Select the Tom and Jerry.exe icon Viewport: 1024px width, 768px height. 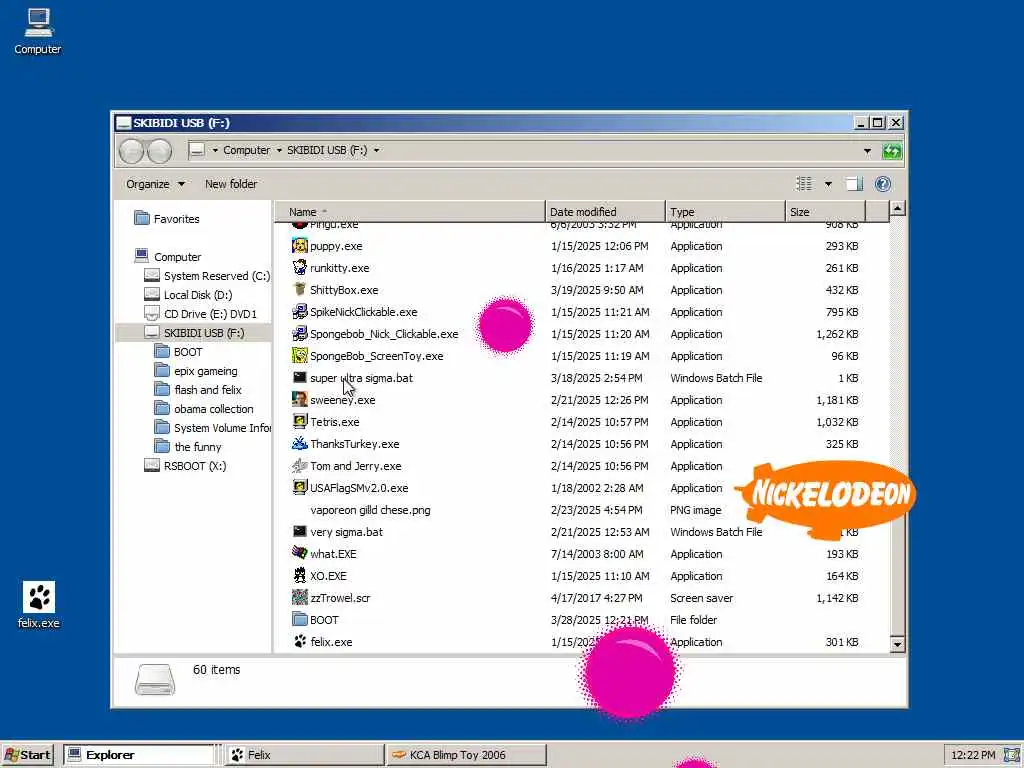(x=300, y=466)
